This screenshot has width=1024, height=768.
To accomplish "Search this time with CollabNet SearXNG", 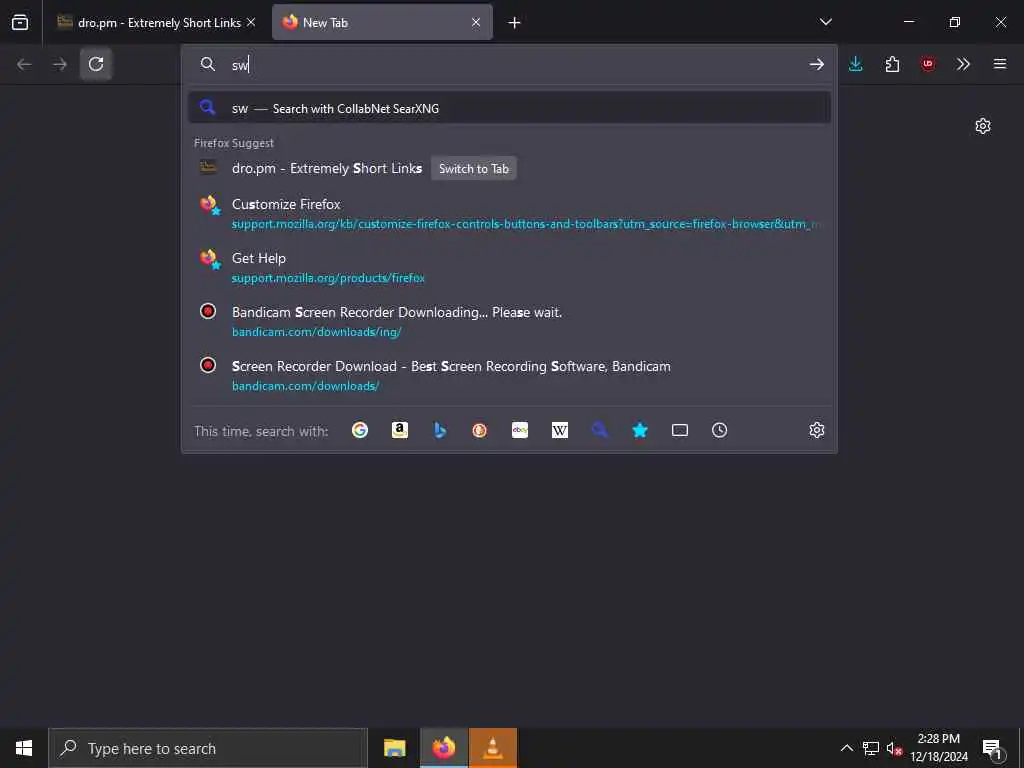I will (600, 430).
